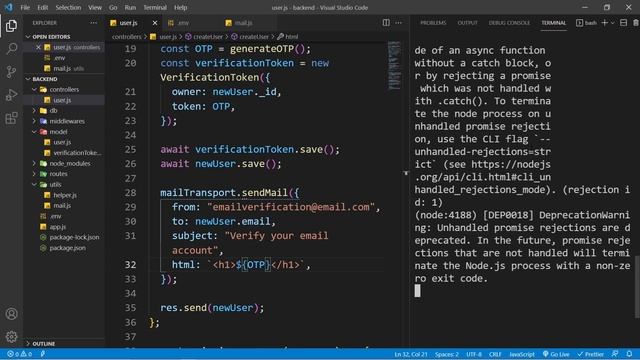This screenshot has width=640, height=360.
Task: Collapse the Open Editors section
Action: tap(48, 37)
